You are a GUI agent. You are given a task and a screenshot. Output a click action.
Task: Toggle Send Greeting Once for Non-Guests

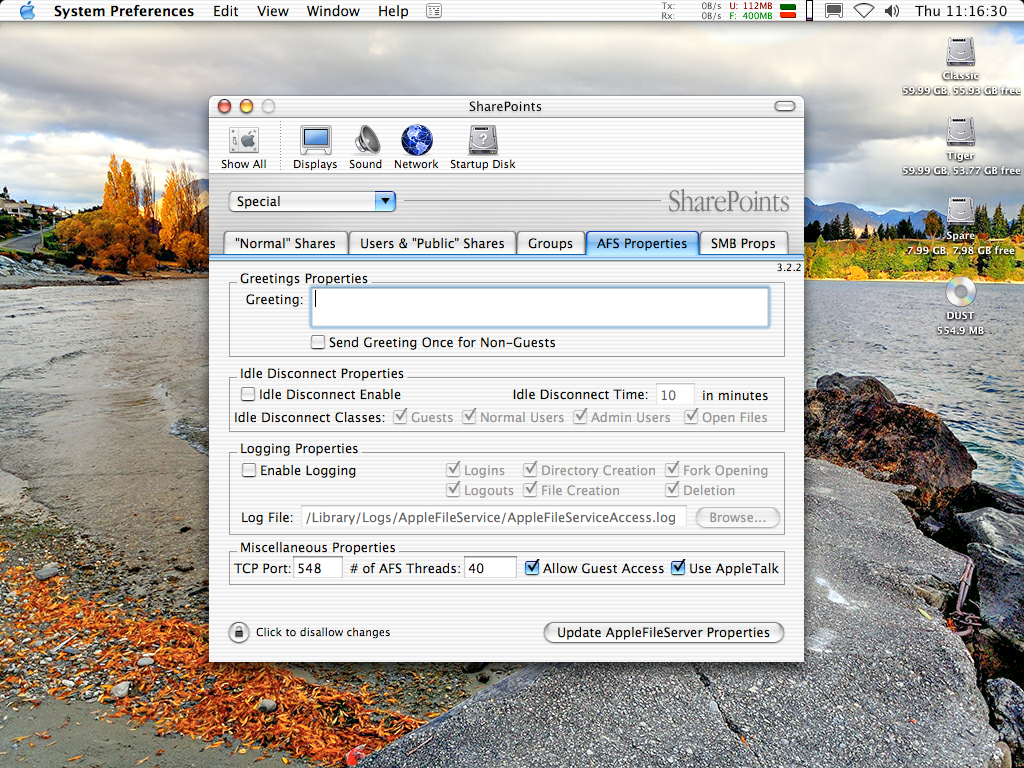coord(318,342)
